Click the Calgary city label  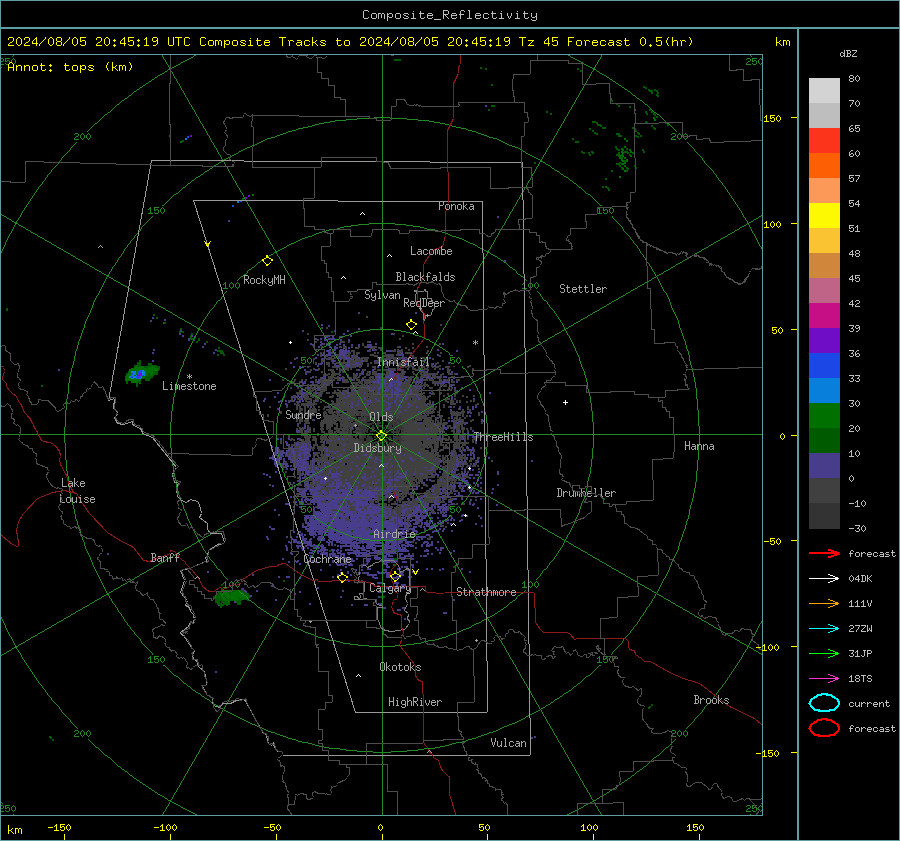click(x=390, y=588)
